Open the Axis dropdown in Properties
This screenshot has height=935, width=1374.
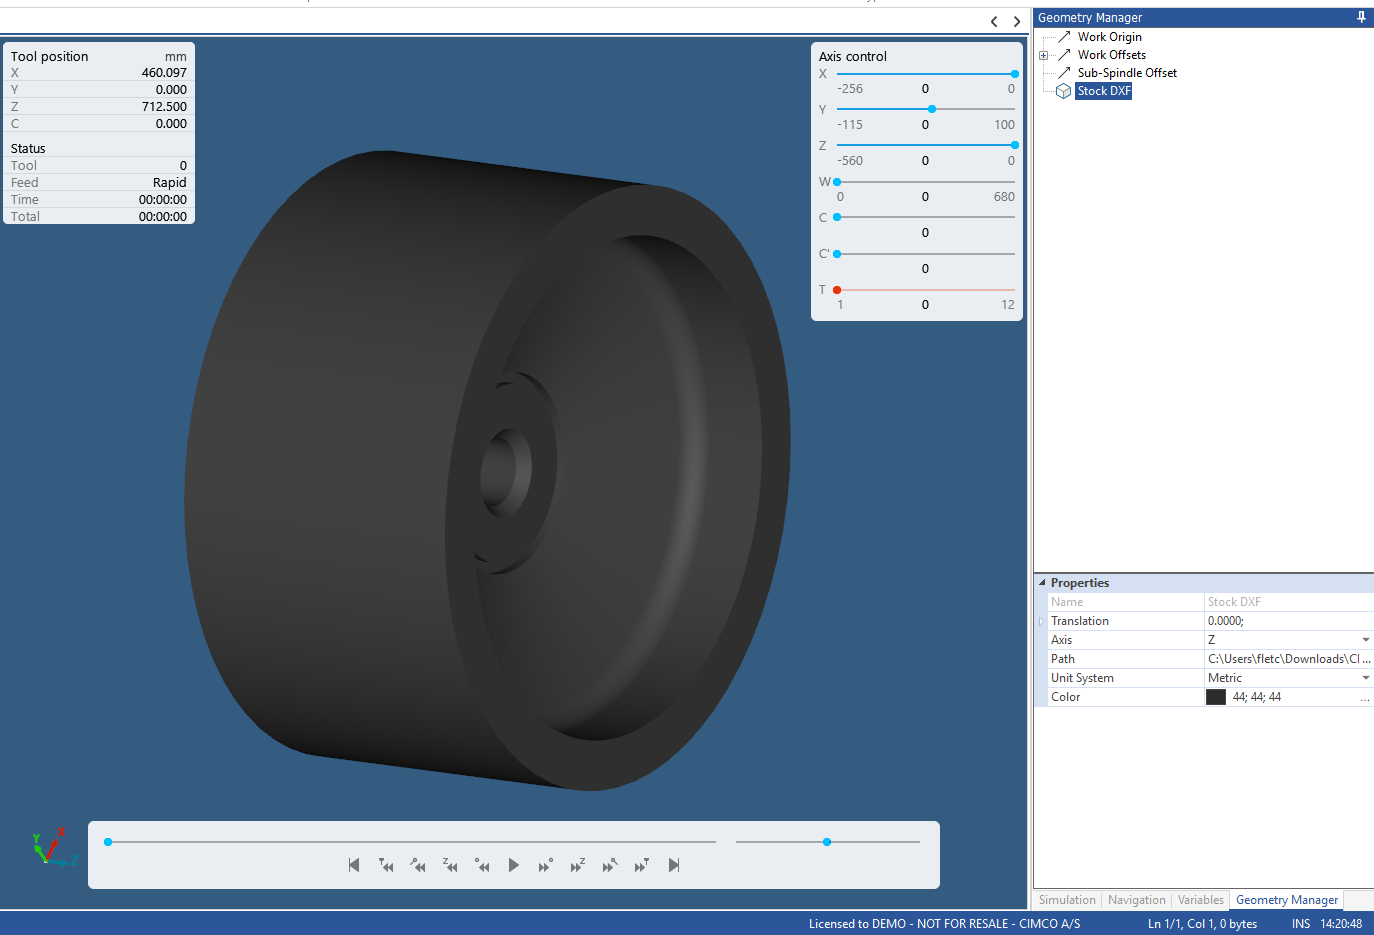tap(1365, 639)
